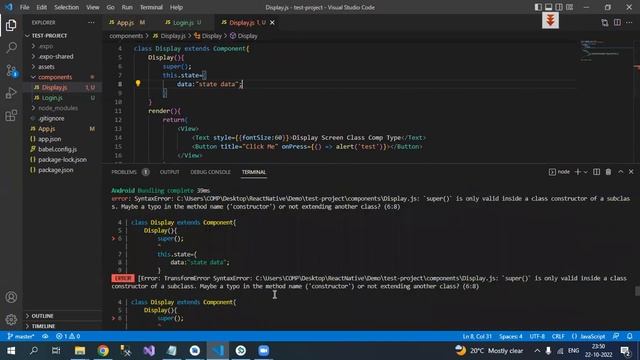
Task: Open the Terminal menu
Action: click(151, 7)
